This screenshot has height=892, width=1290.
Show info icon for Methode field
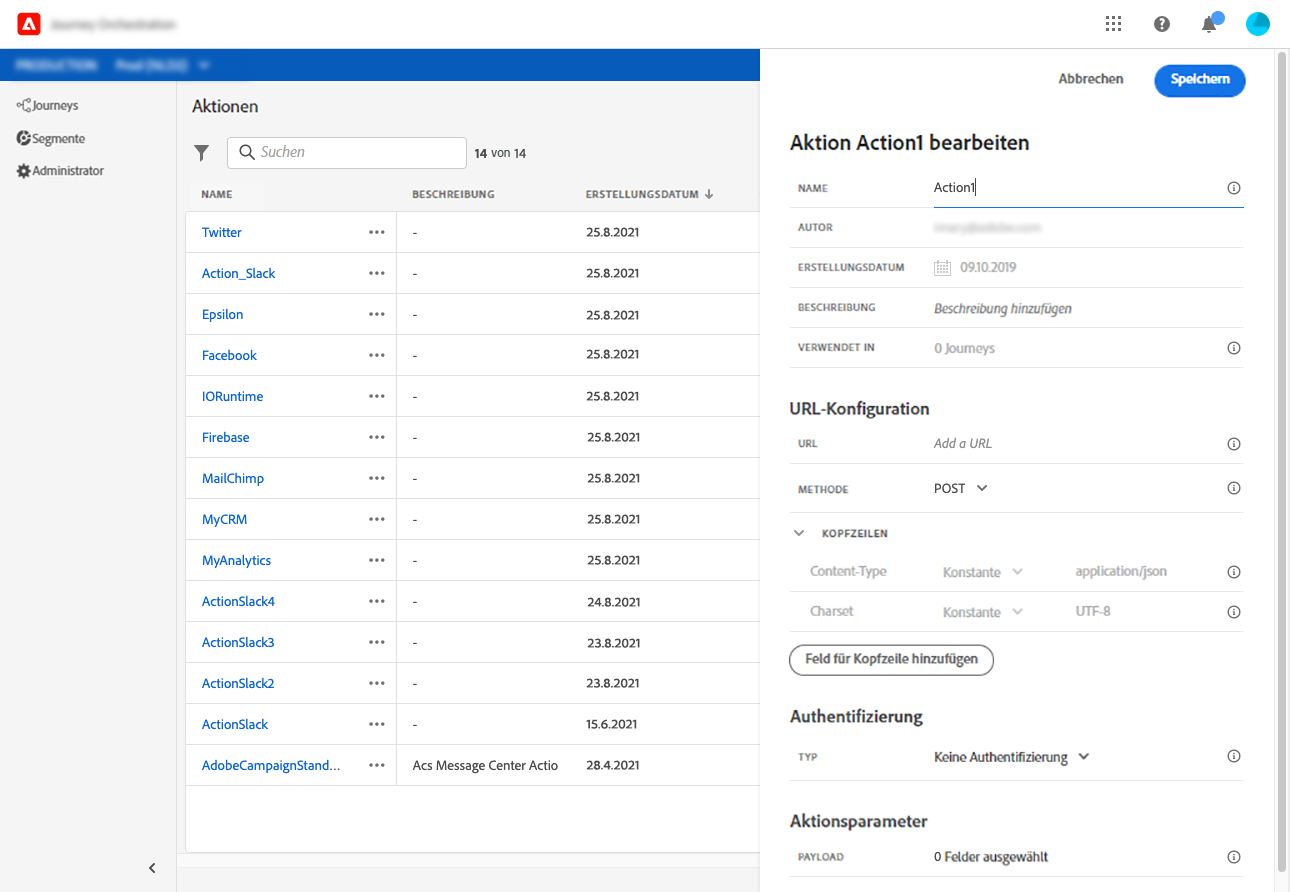pos(1234,488)
